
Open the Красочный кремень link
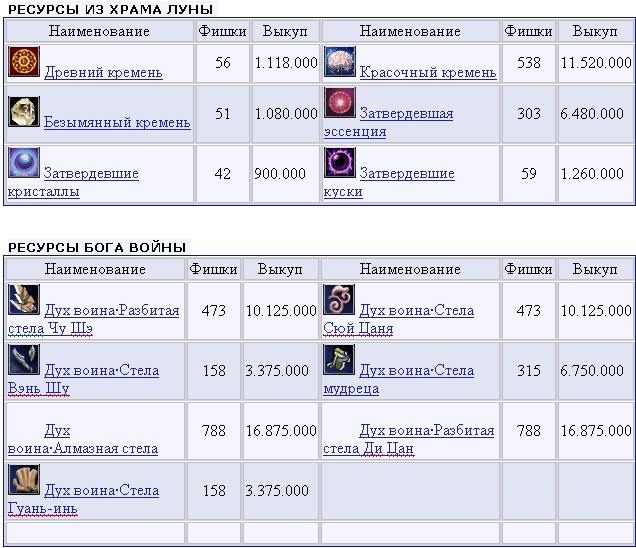[x=427, y=72]
